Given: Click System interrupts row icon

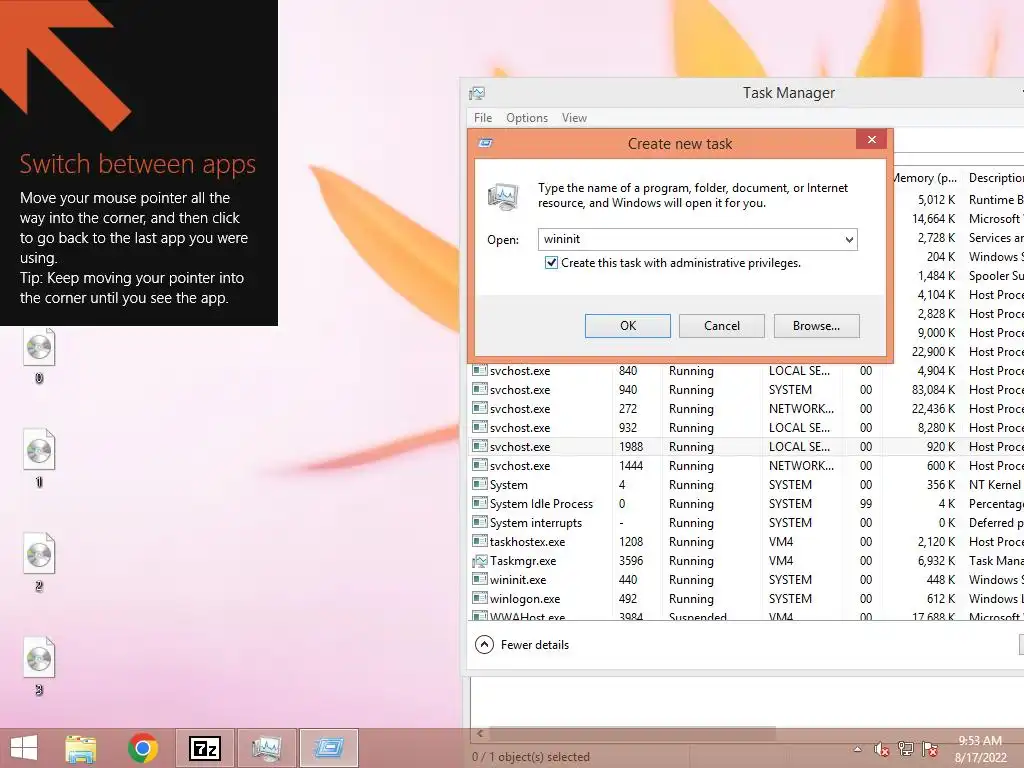Looking at the screenshot, I should point(480,522).
